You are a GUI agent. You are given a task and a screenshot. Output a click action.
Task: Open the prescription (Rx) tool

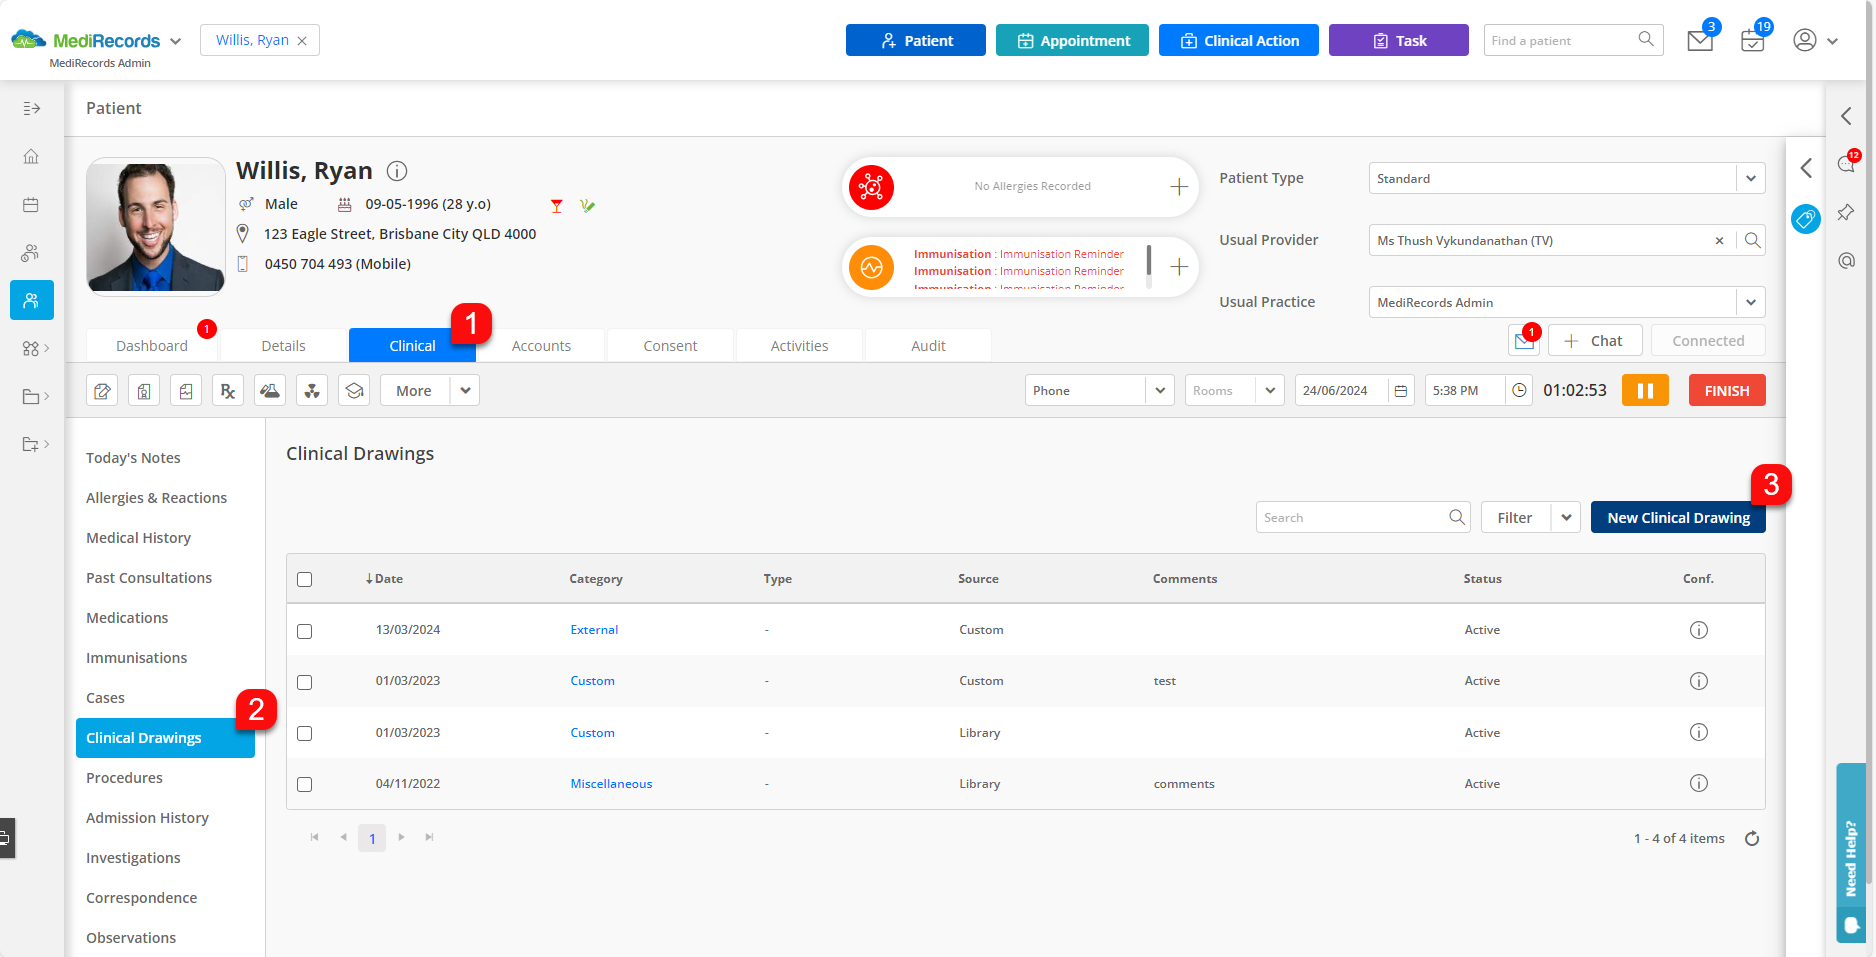[227, 390]
